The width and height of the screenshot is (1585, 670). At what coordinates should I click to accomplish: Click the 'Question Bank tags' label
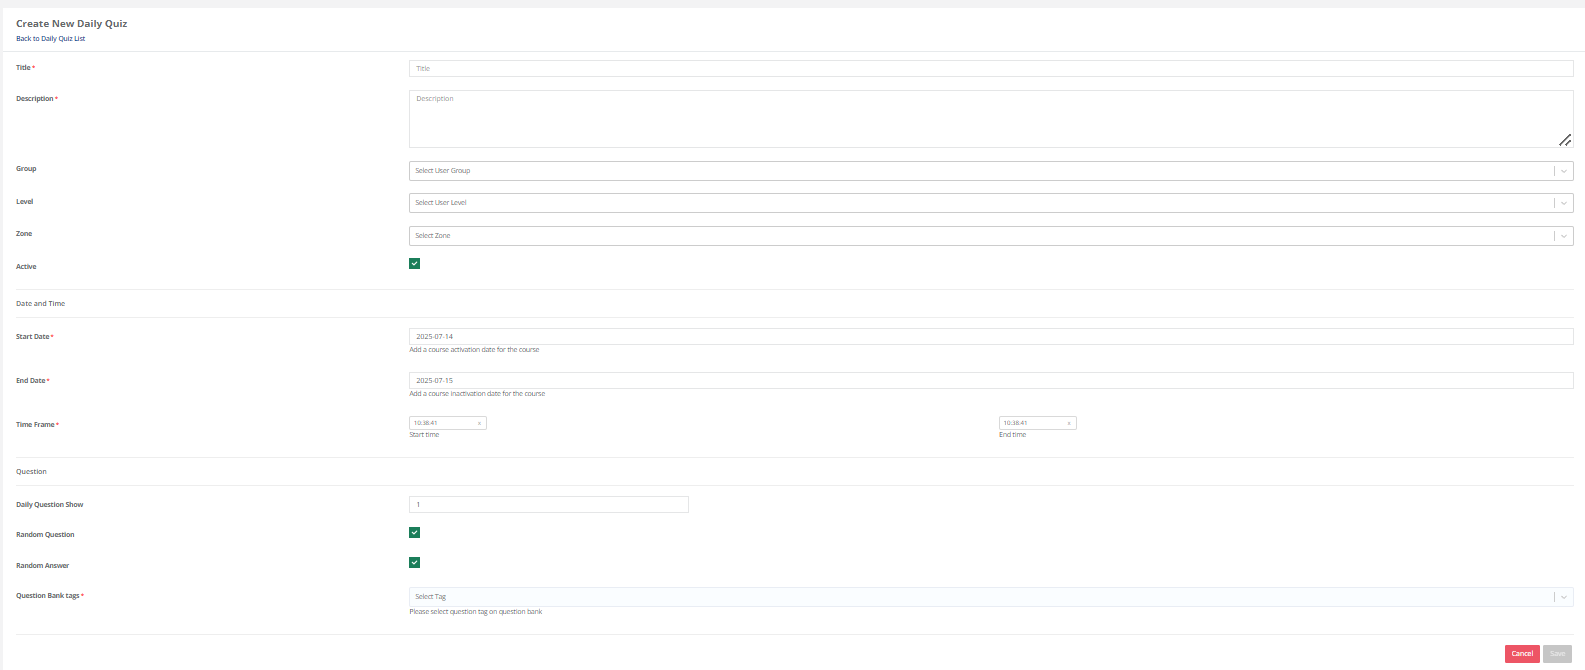(48, 596)
